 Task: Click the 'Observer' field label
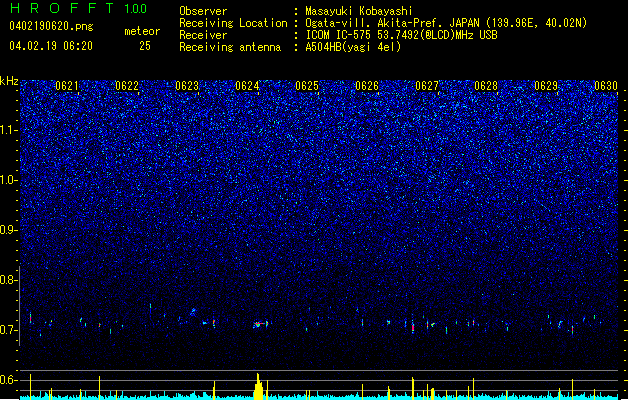203,11
